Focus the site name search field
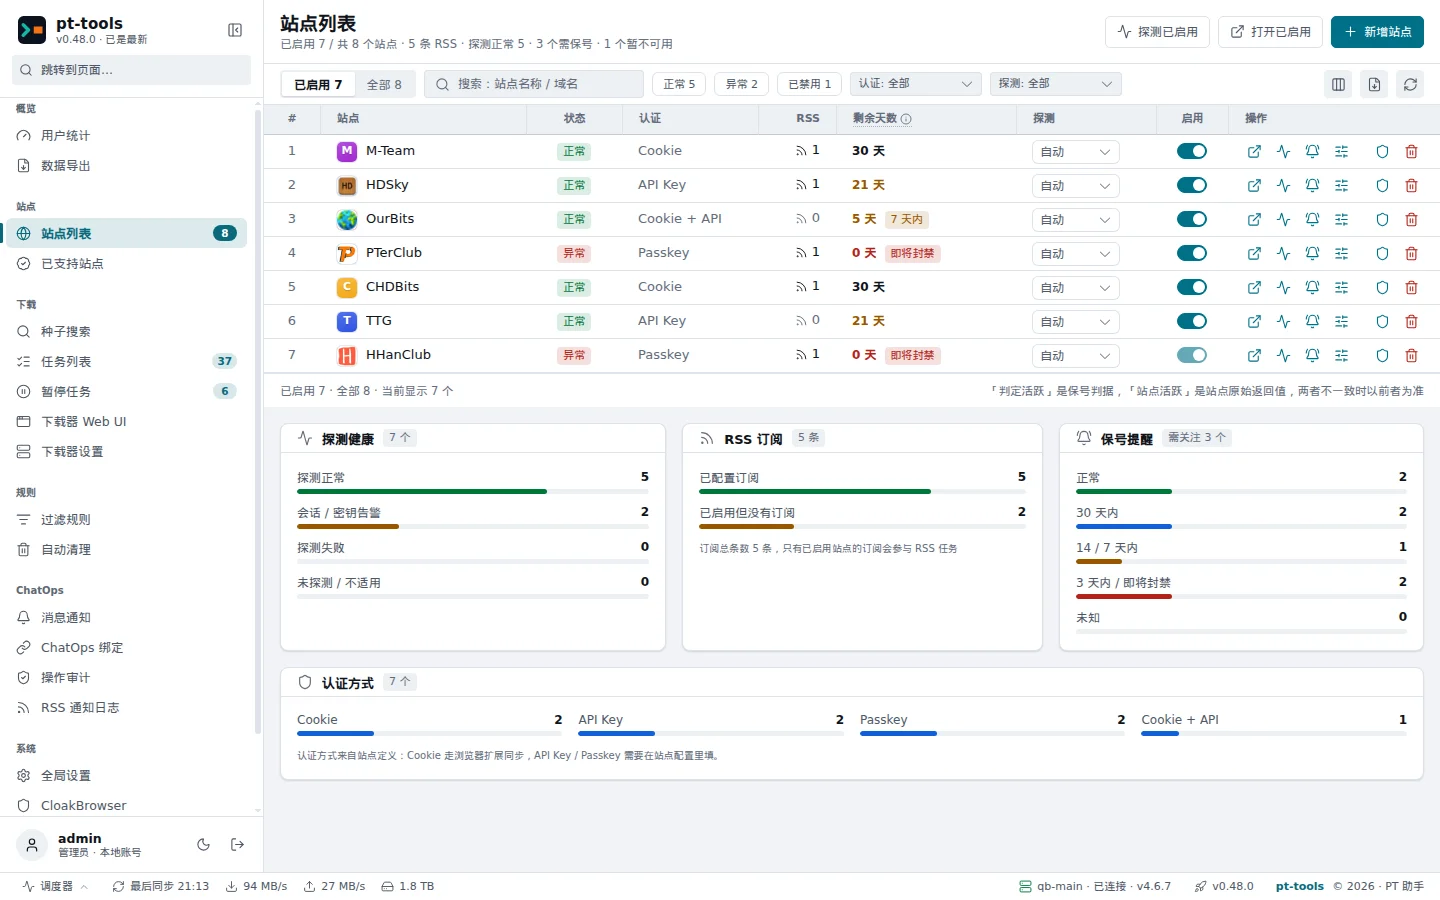The height and width of the screenshot is (900, 1440). point(534,84)
